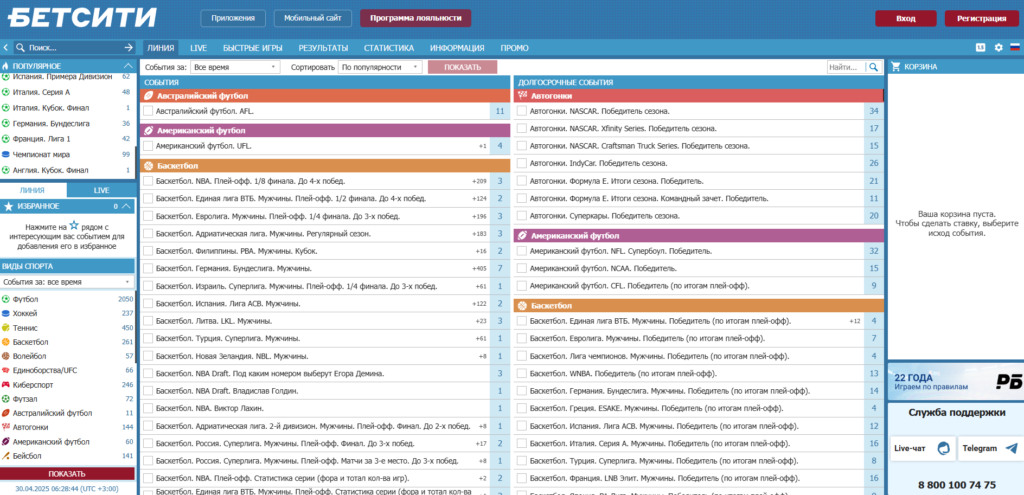Click the flame icon next to Популярное

click(6, 66)
